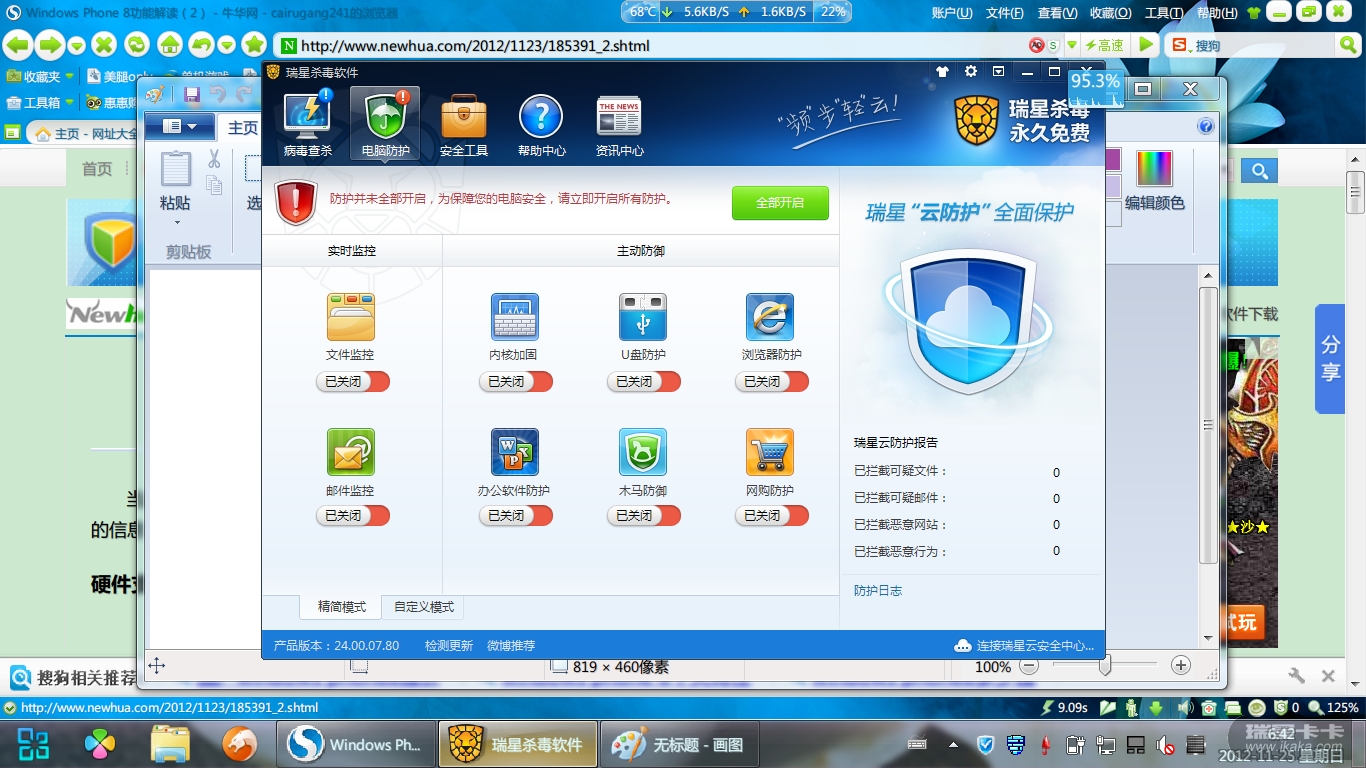Screen dimensions: 1366x768
Task: Turn on the 邮件监控 switch
Action: coord(352,516)
